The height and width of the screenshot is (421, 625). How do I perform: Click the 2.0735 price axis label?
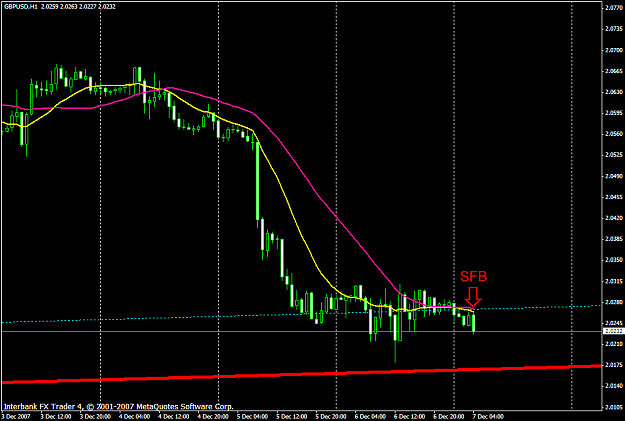coord(614,29)
